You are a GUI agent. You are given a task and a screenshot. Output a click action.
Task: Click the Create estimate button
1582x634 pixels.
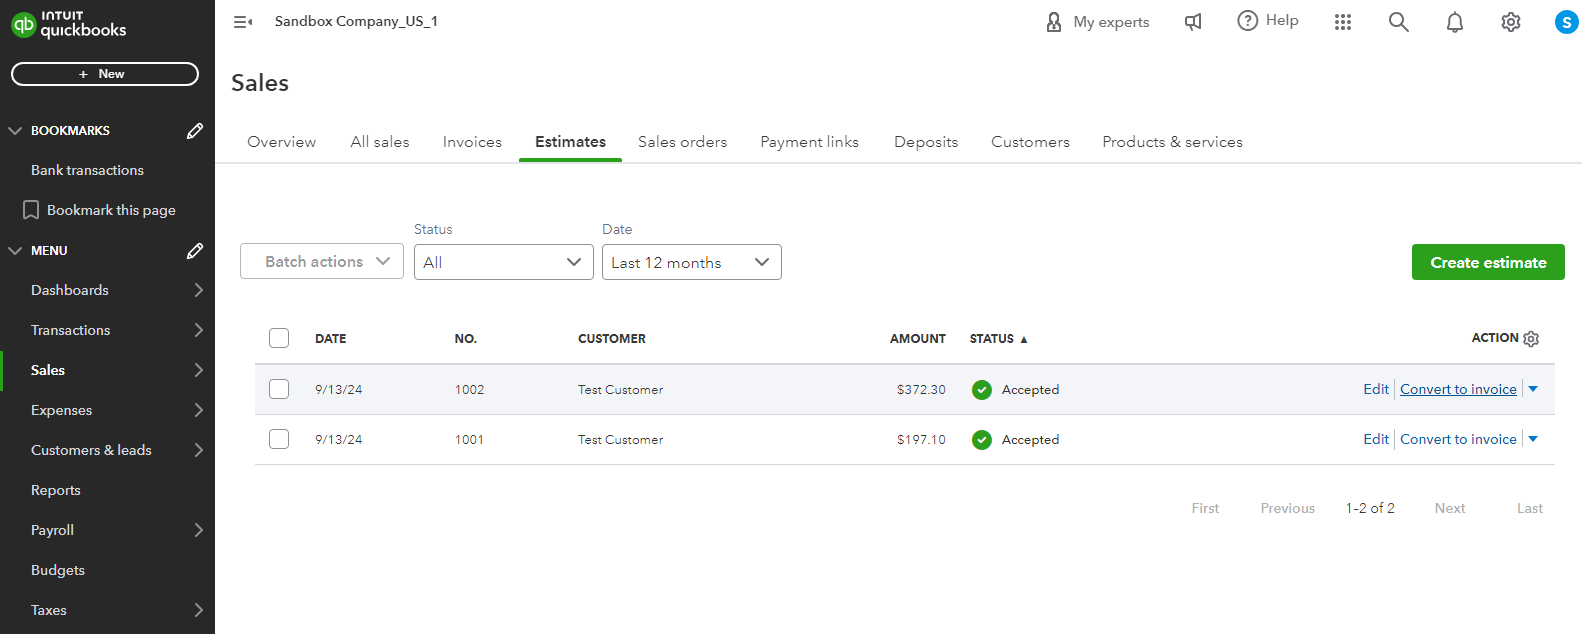pyautogui.click(x=1487, y=262)
